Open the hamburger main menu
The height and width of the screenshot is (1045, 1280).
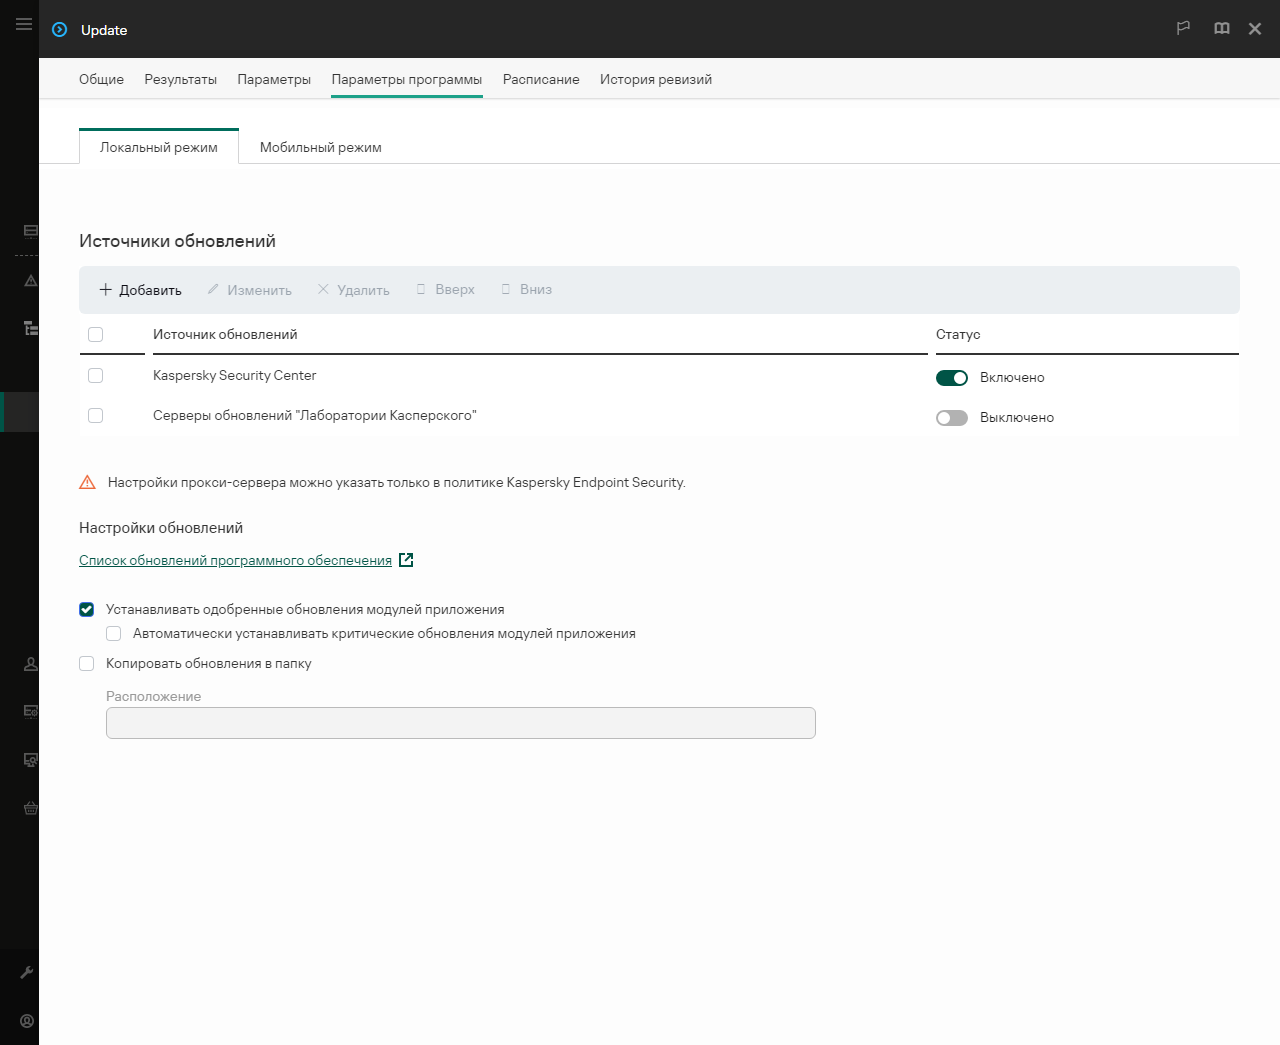point(24,24)
